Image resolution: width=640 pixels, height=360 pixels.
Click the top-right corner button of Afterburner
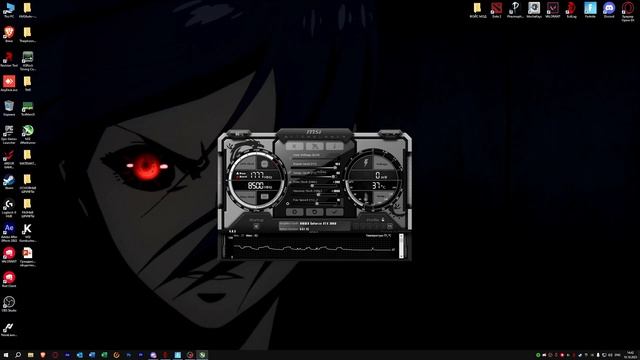tap(390, 134)
